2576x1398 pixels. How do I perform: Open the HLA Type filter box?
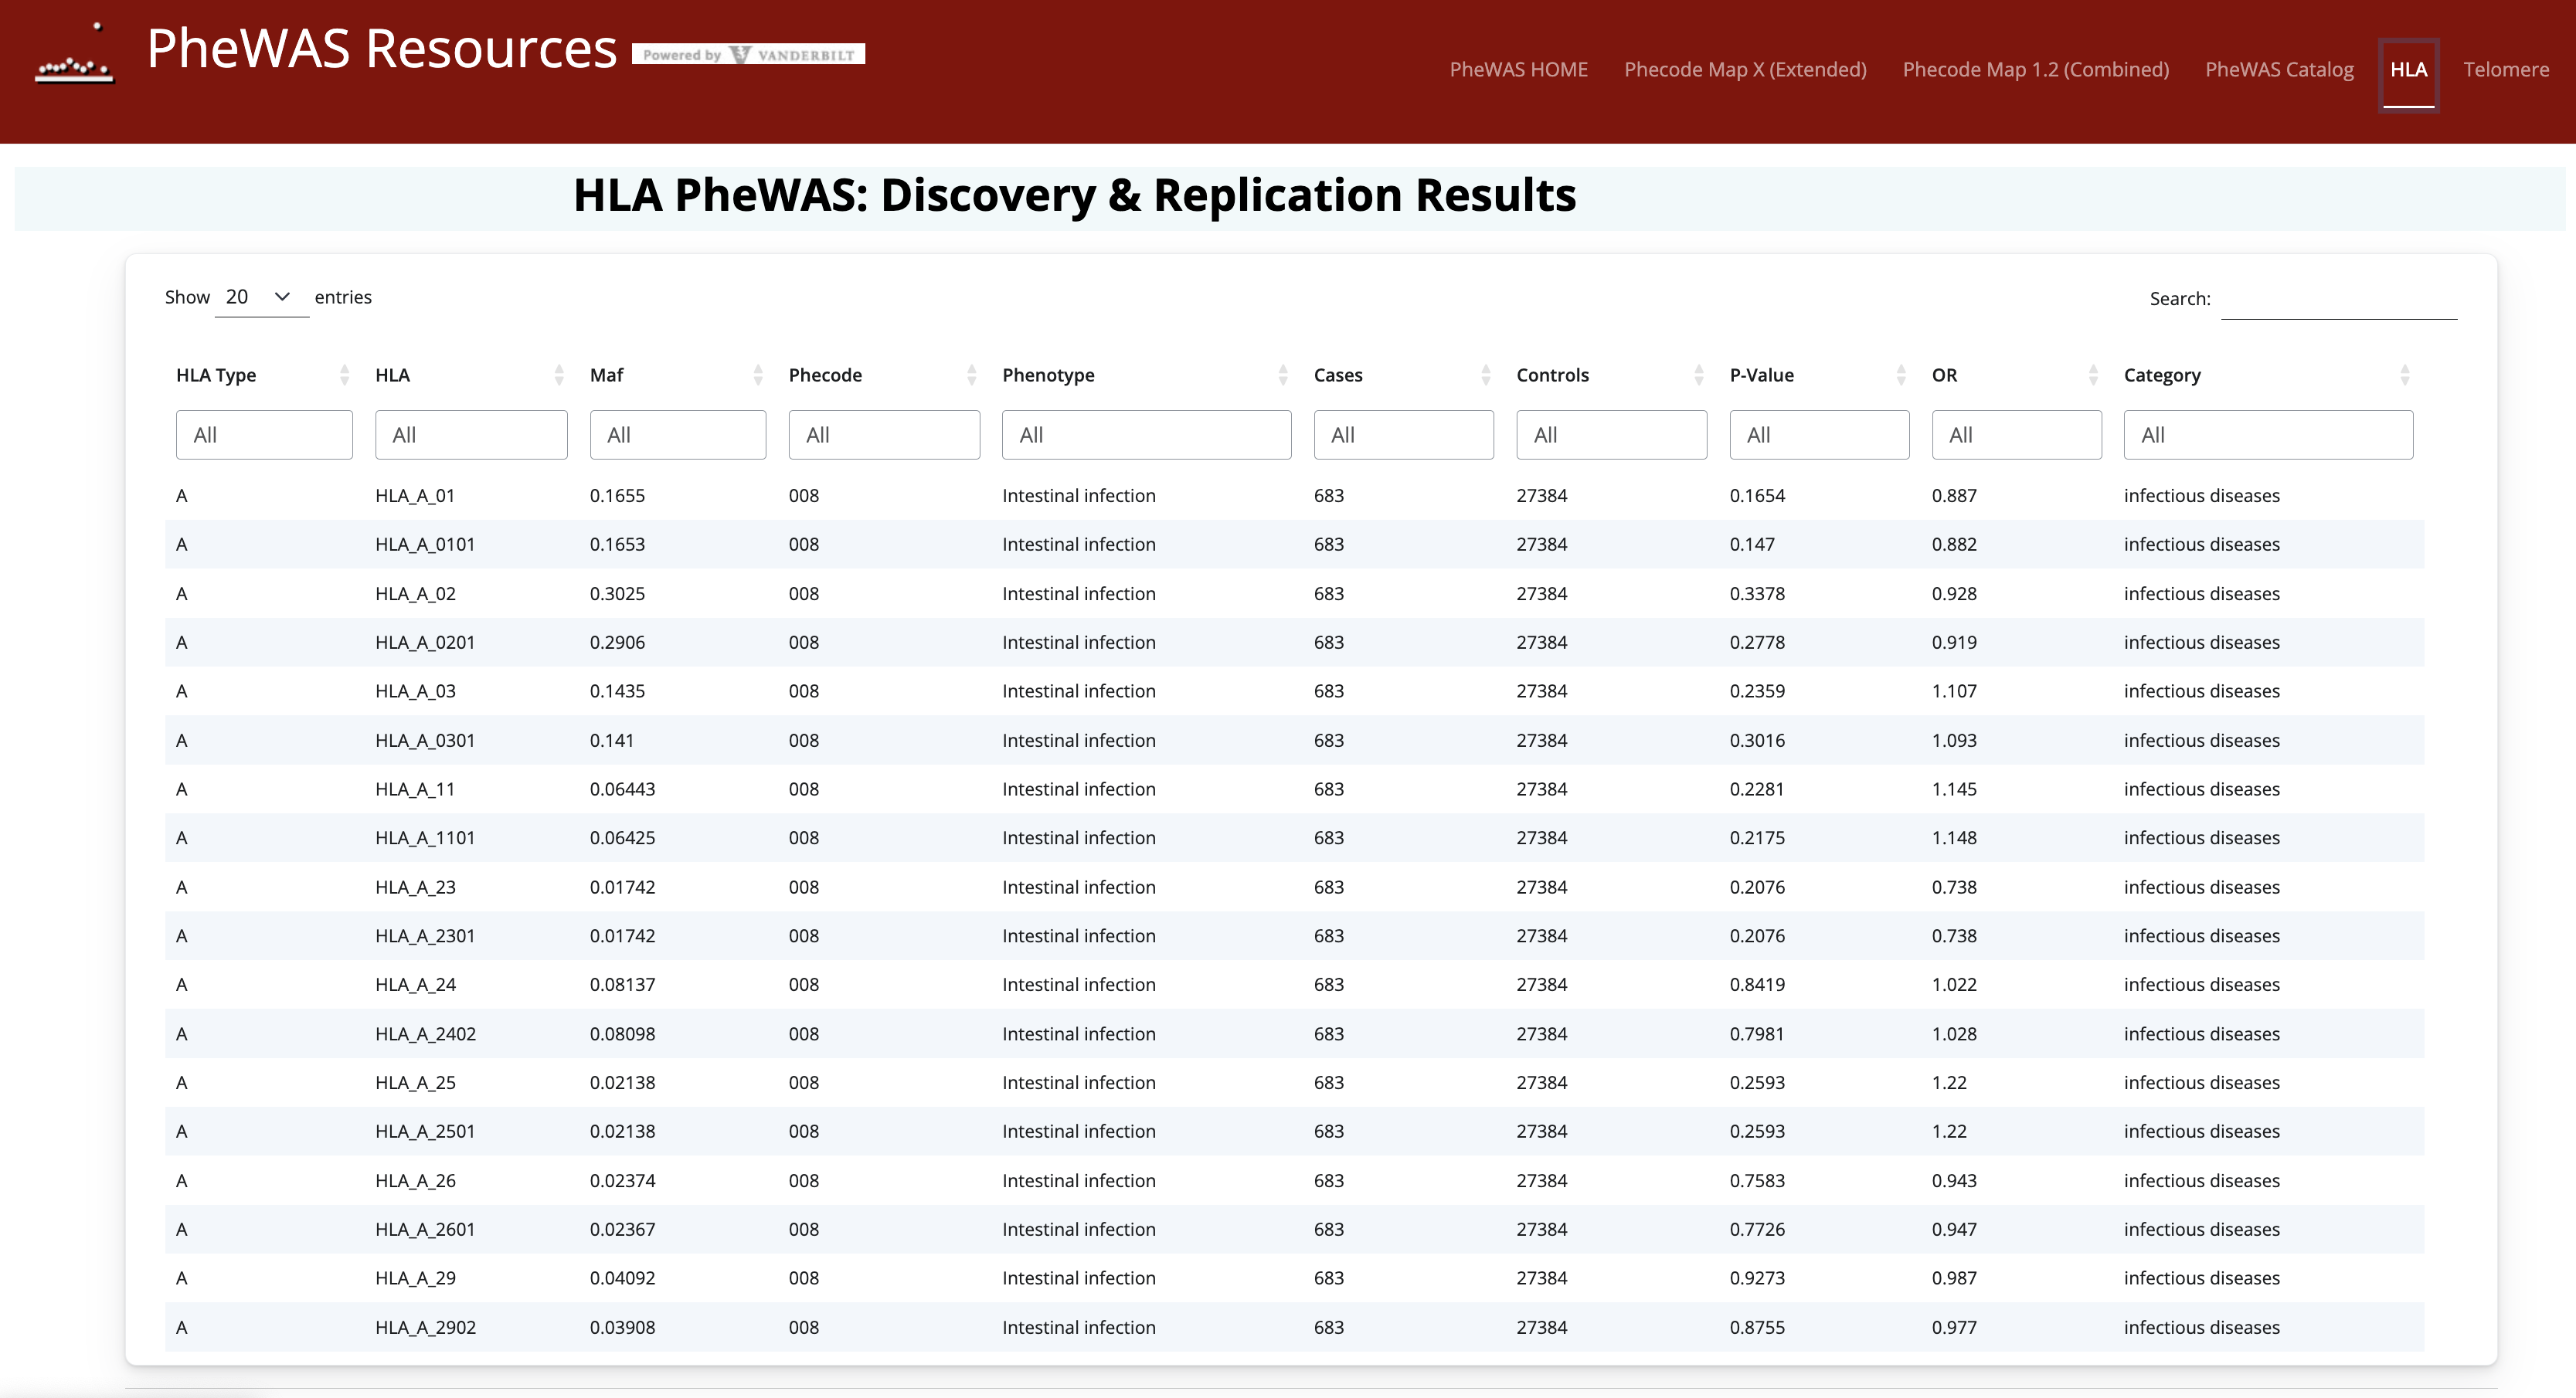(x=264, y=435)
